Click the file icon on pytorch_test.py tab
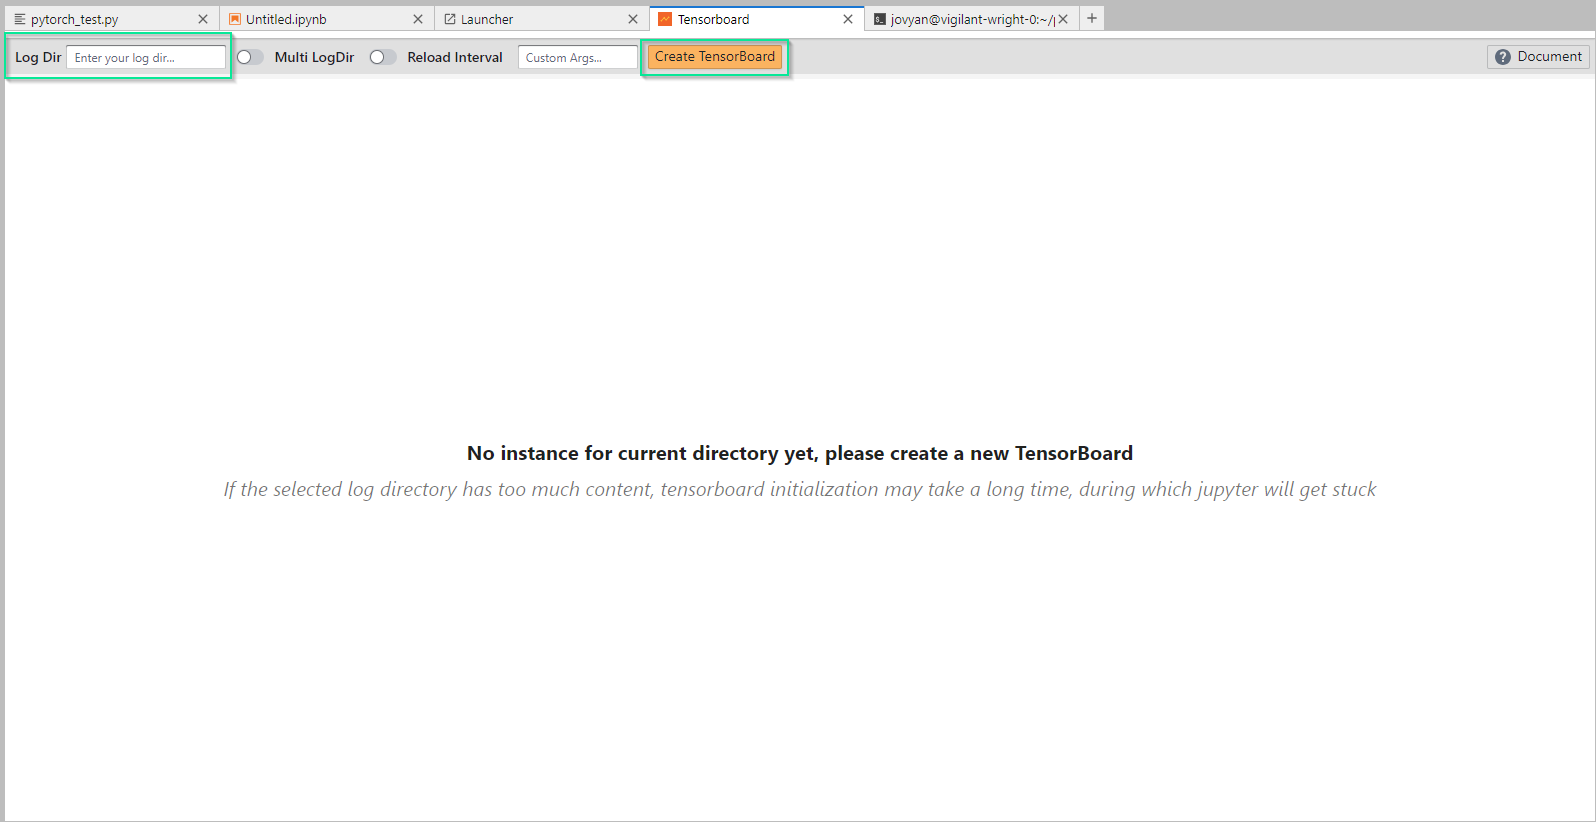Screen dimensions: 1596x822 click(x=20, y=19)
